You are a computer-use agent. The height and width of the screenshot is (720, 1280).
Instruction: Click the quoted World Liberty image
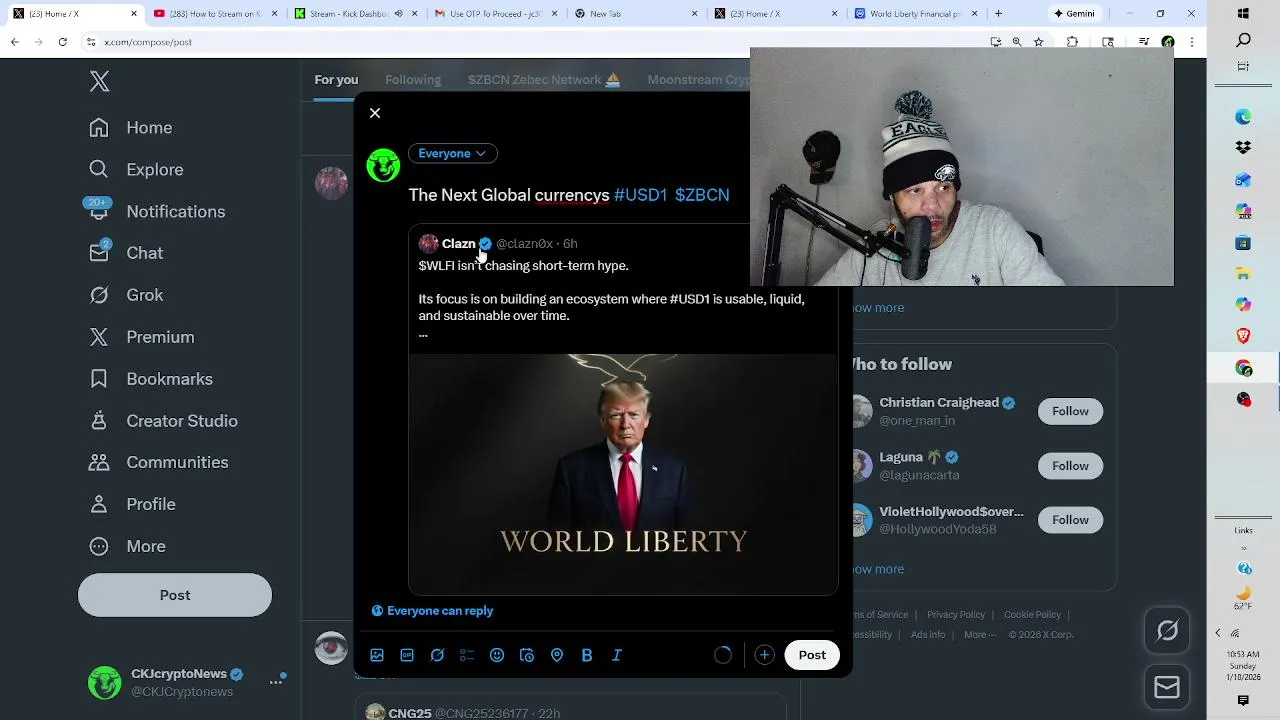coord(623,474)
